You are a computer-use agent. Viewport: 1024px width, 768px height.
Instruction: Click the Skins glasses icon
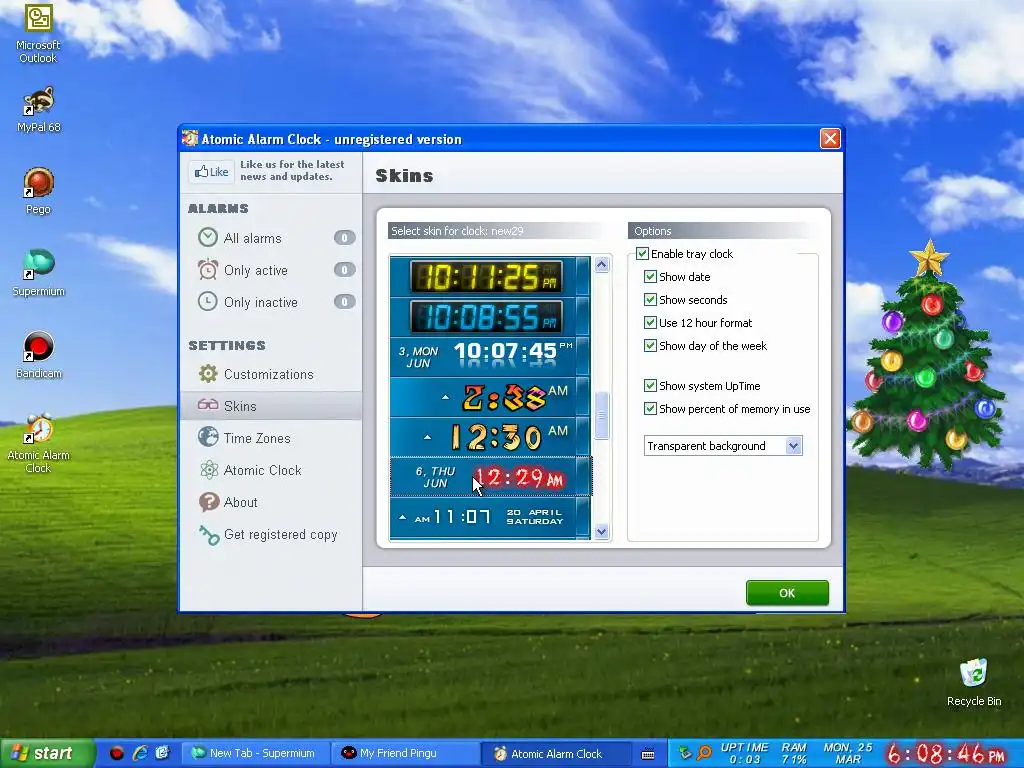tap(208, 405)
